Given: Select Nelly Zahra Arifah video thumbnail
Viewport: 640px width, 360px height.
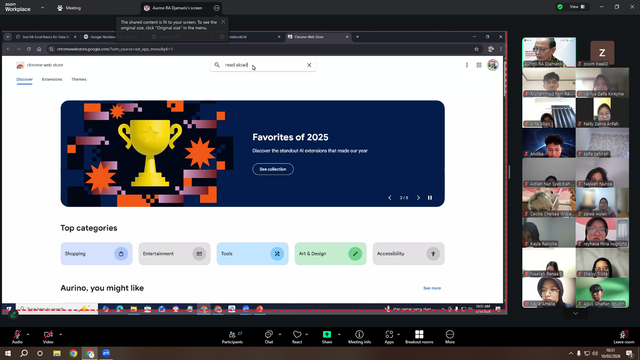Looking at the screenshot, I should (x=602, y=112).
